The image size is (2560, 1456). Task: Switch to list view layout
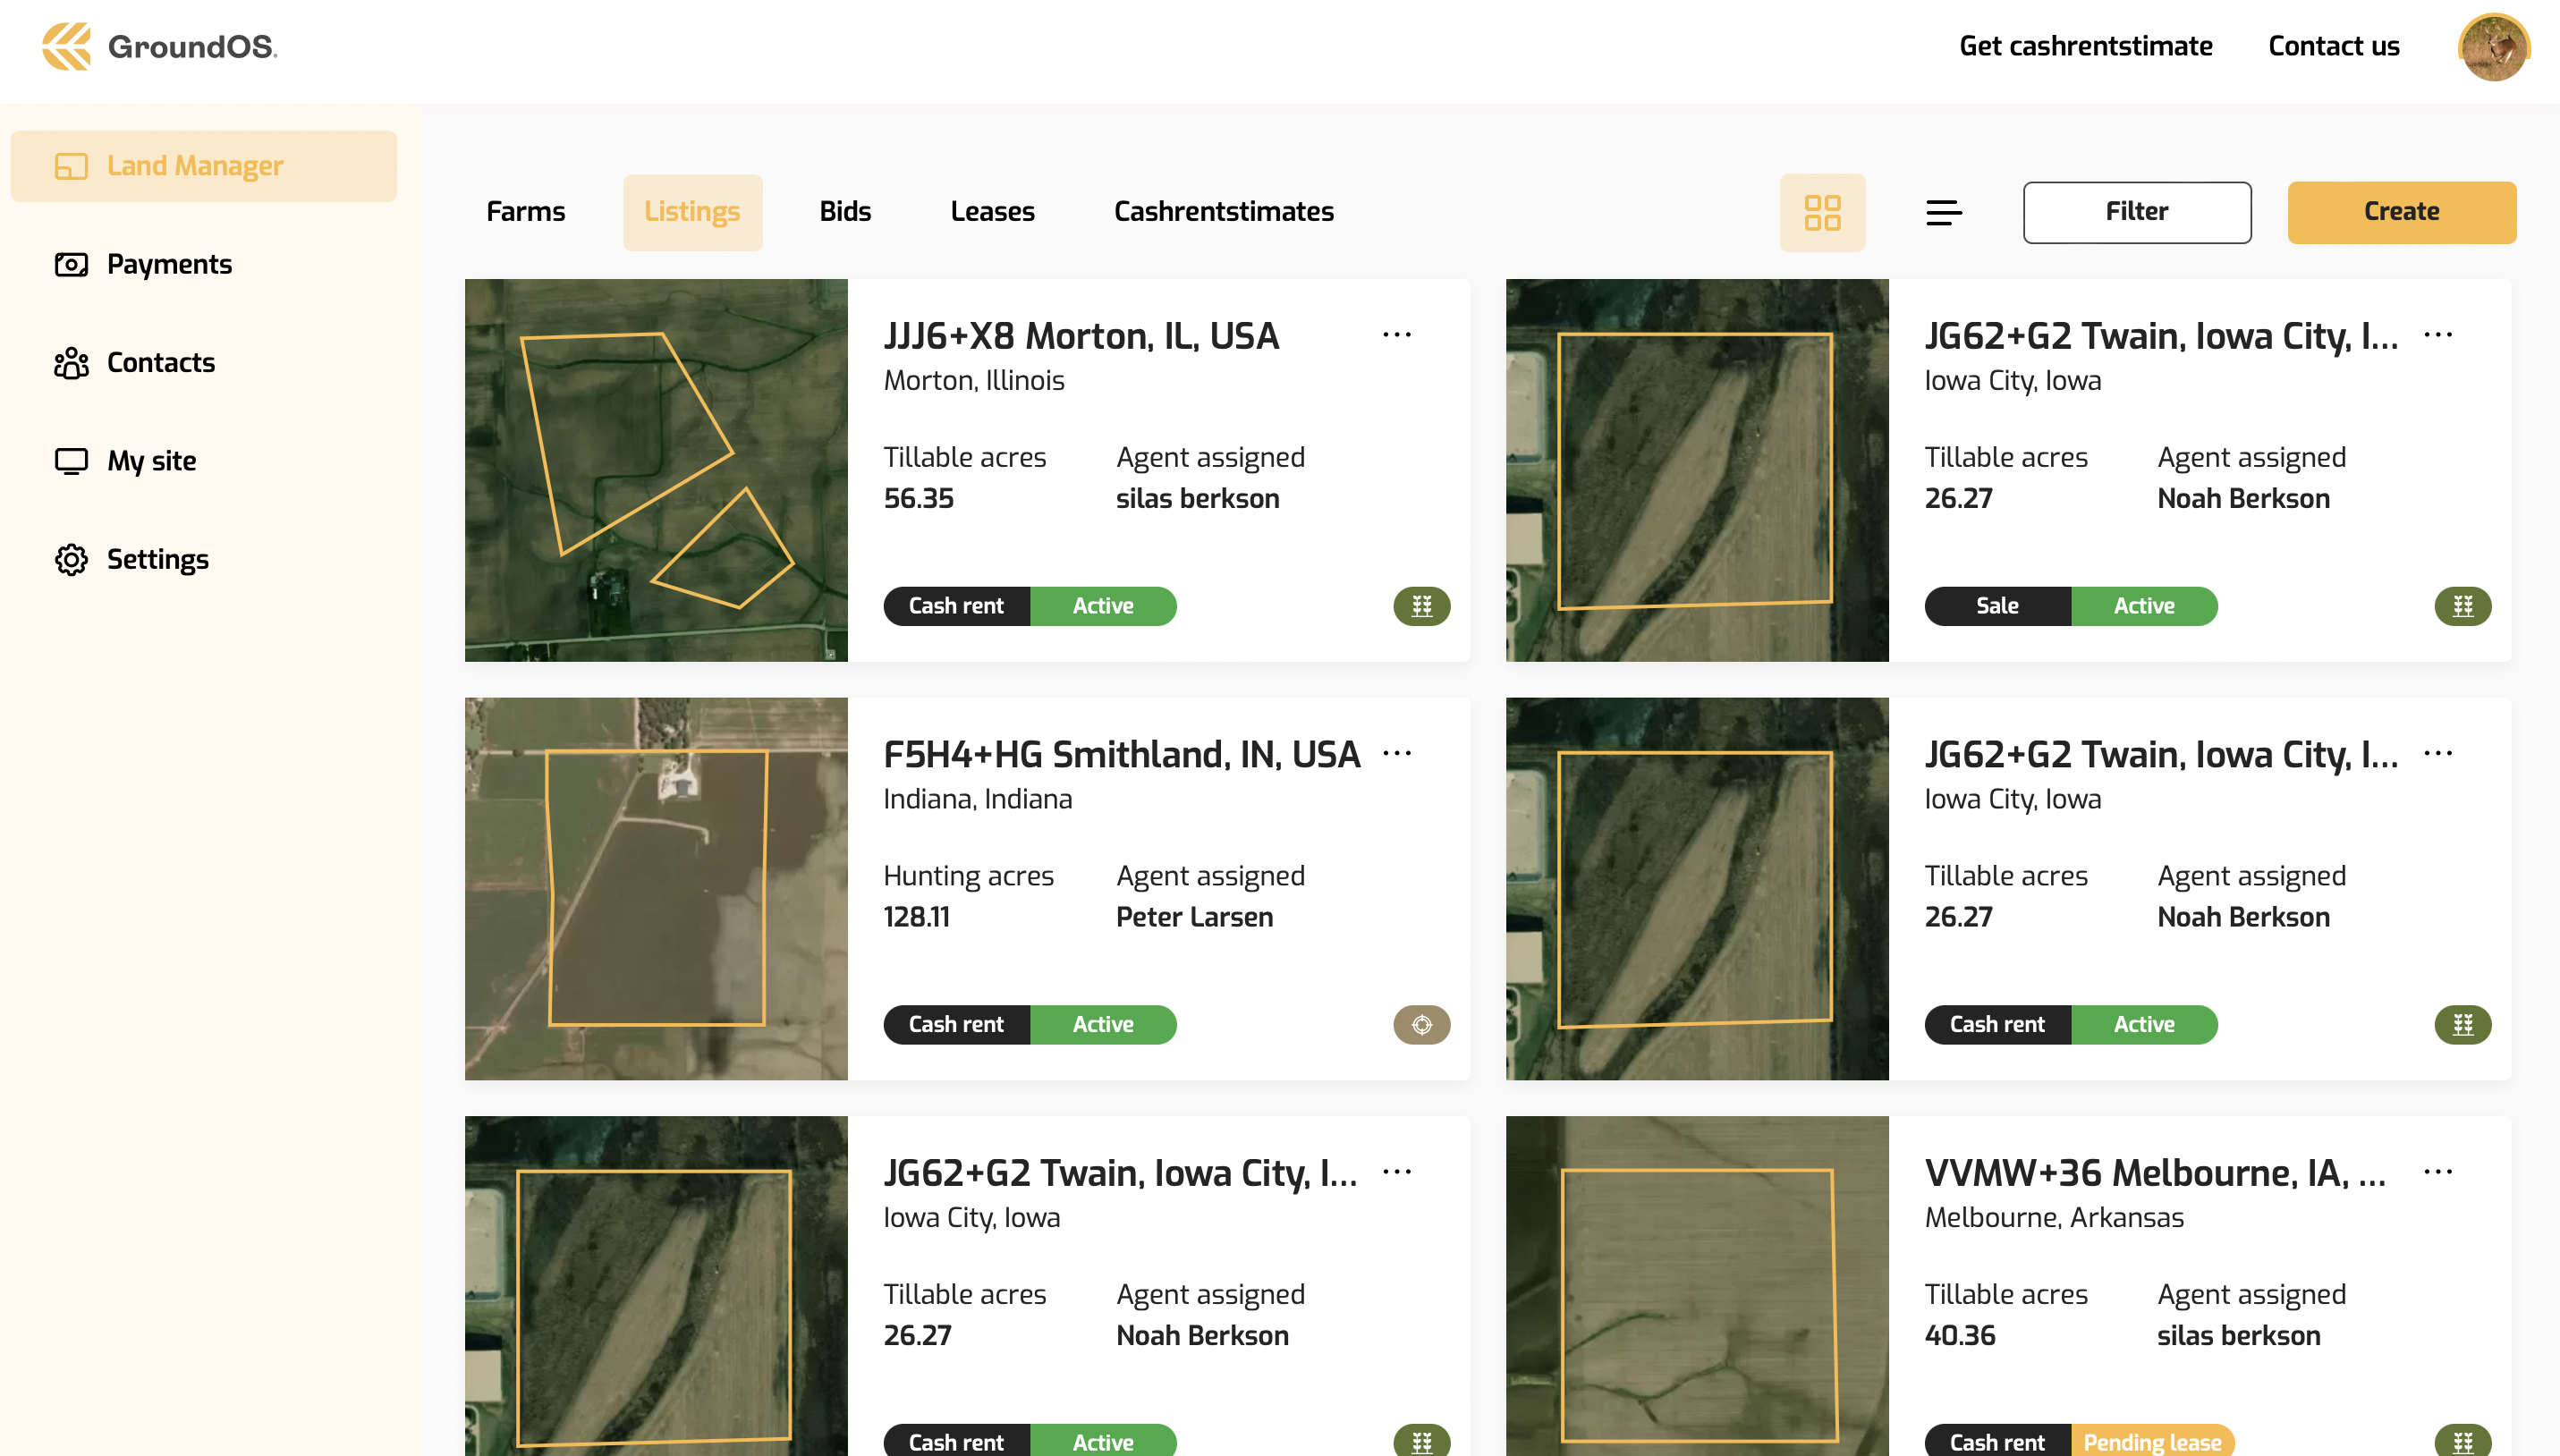1943,212
